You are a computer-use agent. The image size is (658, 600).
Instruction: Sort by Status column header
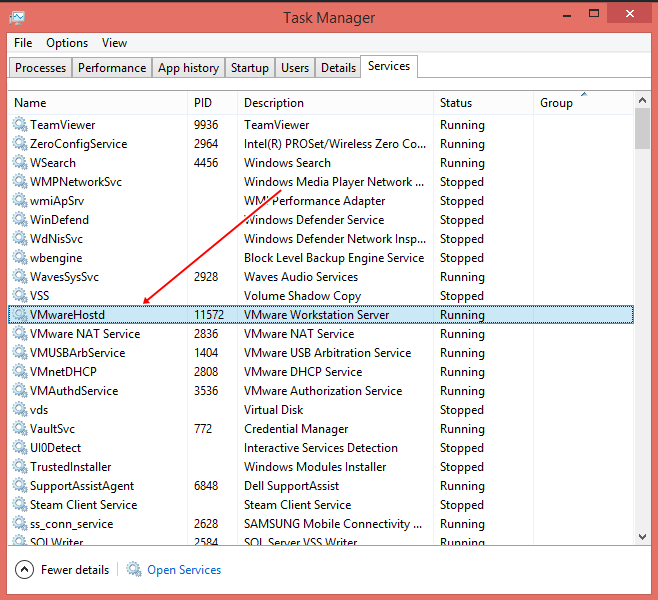click(483, 103)
